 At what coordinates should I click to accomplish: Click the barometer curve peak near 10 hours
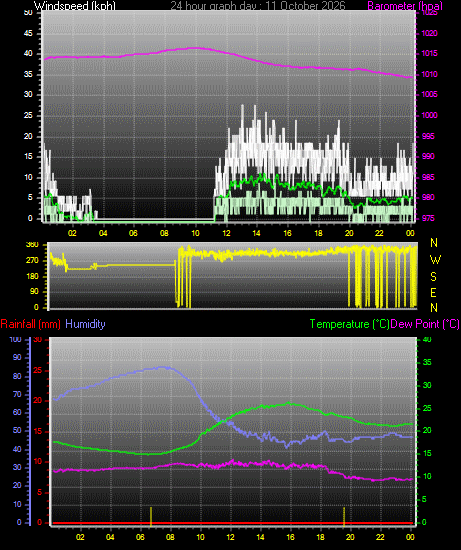pos(195,48)
